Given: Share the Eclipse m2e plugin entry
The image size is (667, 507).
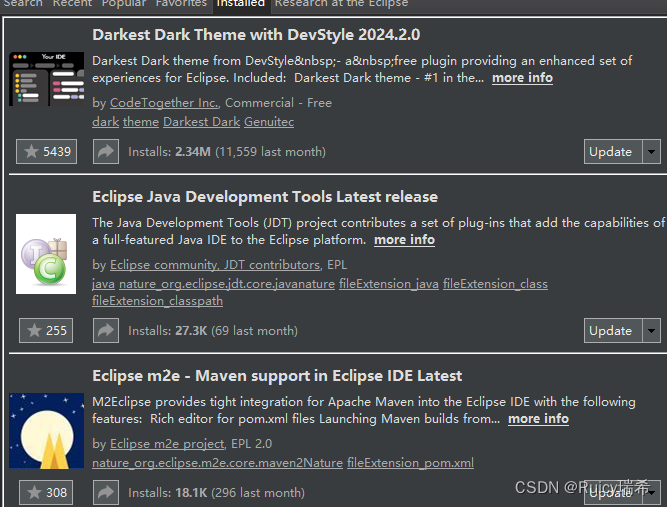Looking at the screenshot, I should click(x=106, y=493).
